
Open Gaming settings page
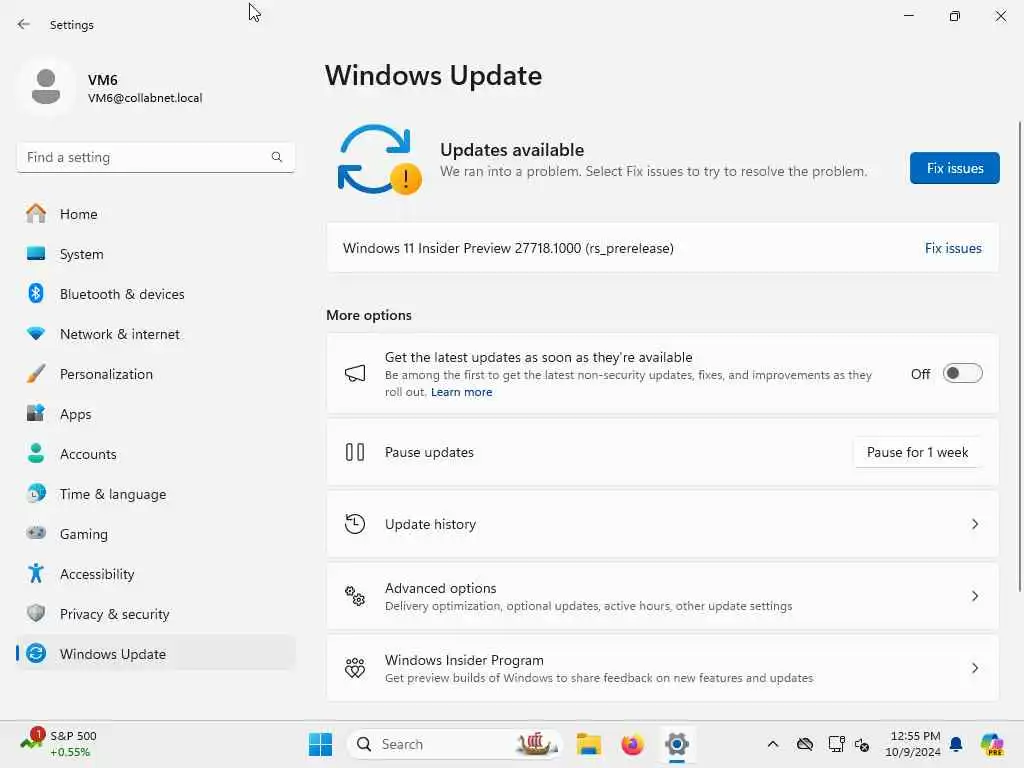[155, 534]
